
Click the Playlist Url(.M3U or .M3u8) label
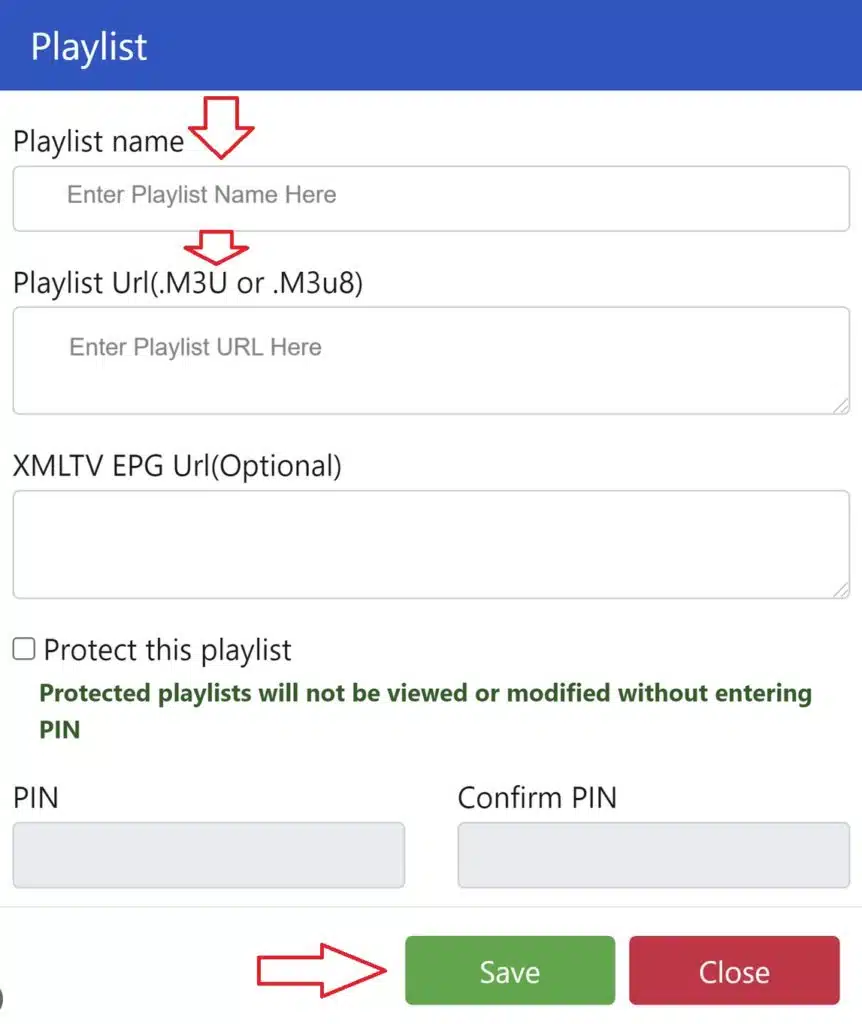188,283
